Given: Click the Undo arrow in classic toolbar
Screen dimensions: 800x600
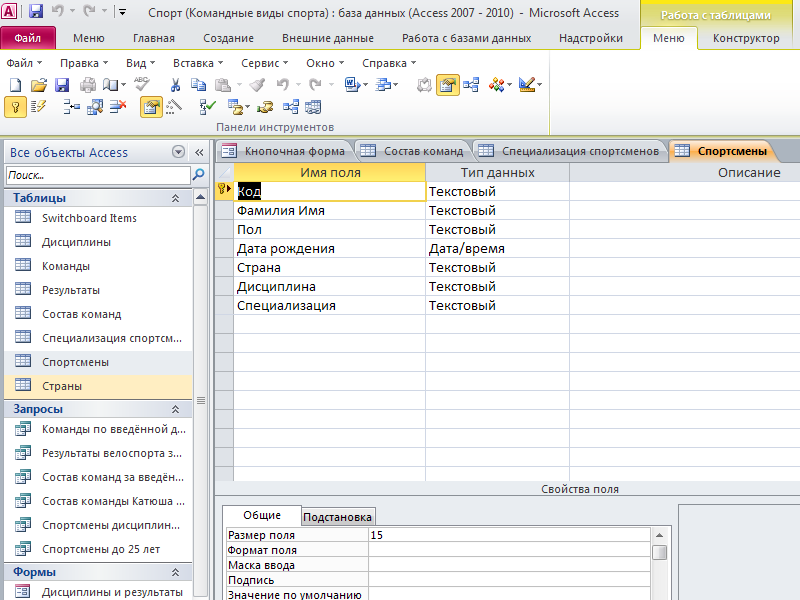Looking at the screenshot, I should 282,85.
